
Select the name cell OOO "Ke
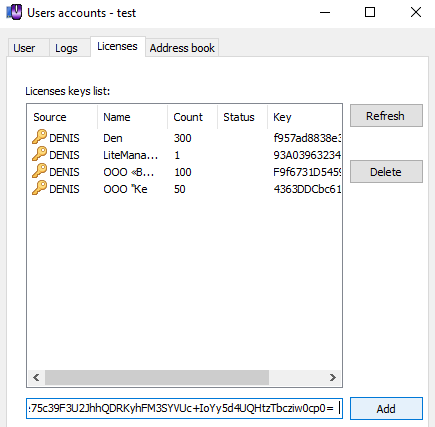tap(125, 189)
